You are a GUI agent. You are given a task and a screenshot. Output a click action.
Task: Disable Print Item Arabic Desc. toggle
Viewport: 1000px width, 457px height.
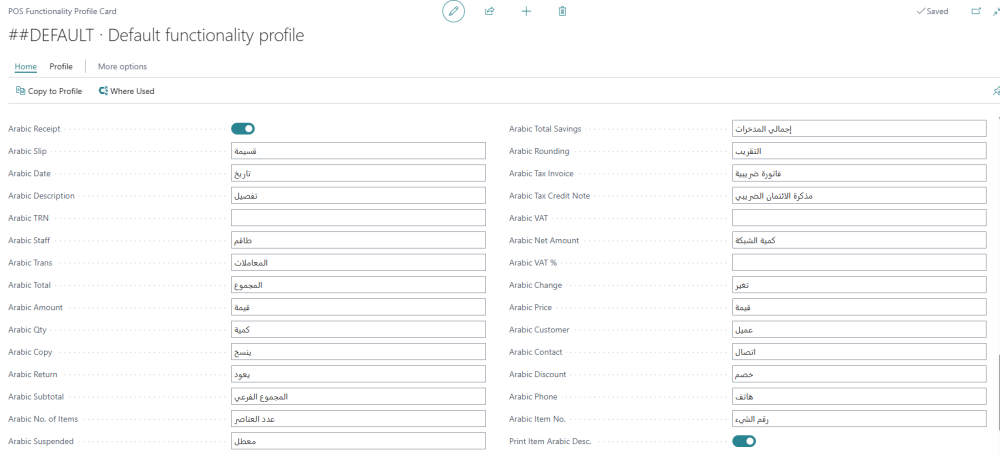click(x=744, y=441)
